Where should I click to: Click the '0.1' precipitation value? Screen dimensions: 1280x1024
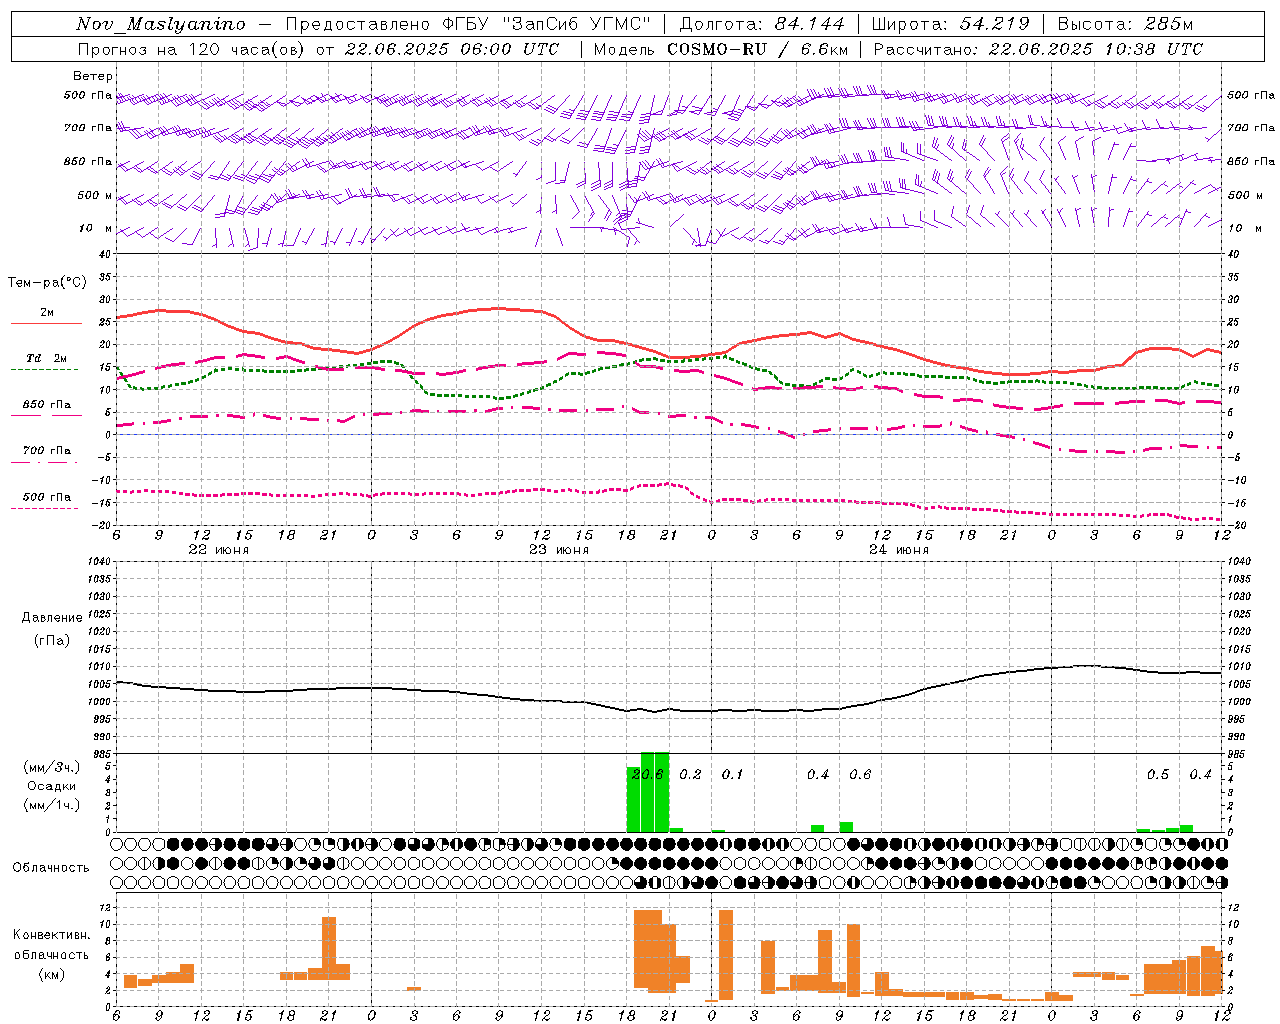(732, 774)
